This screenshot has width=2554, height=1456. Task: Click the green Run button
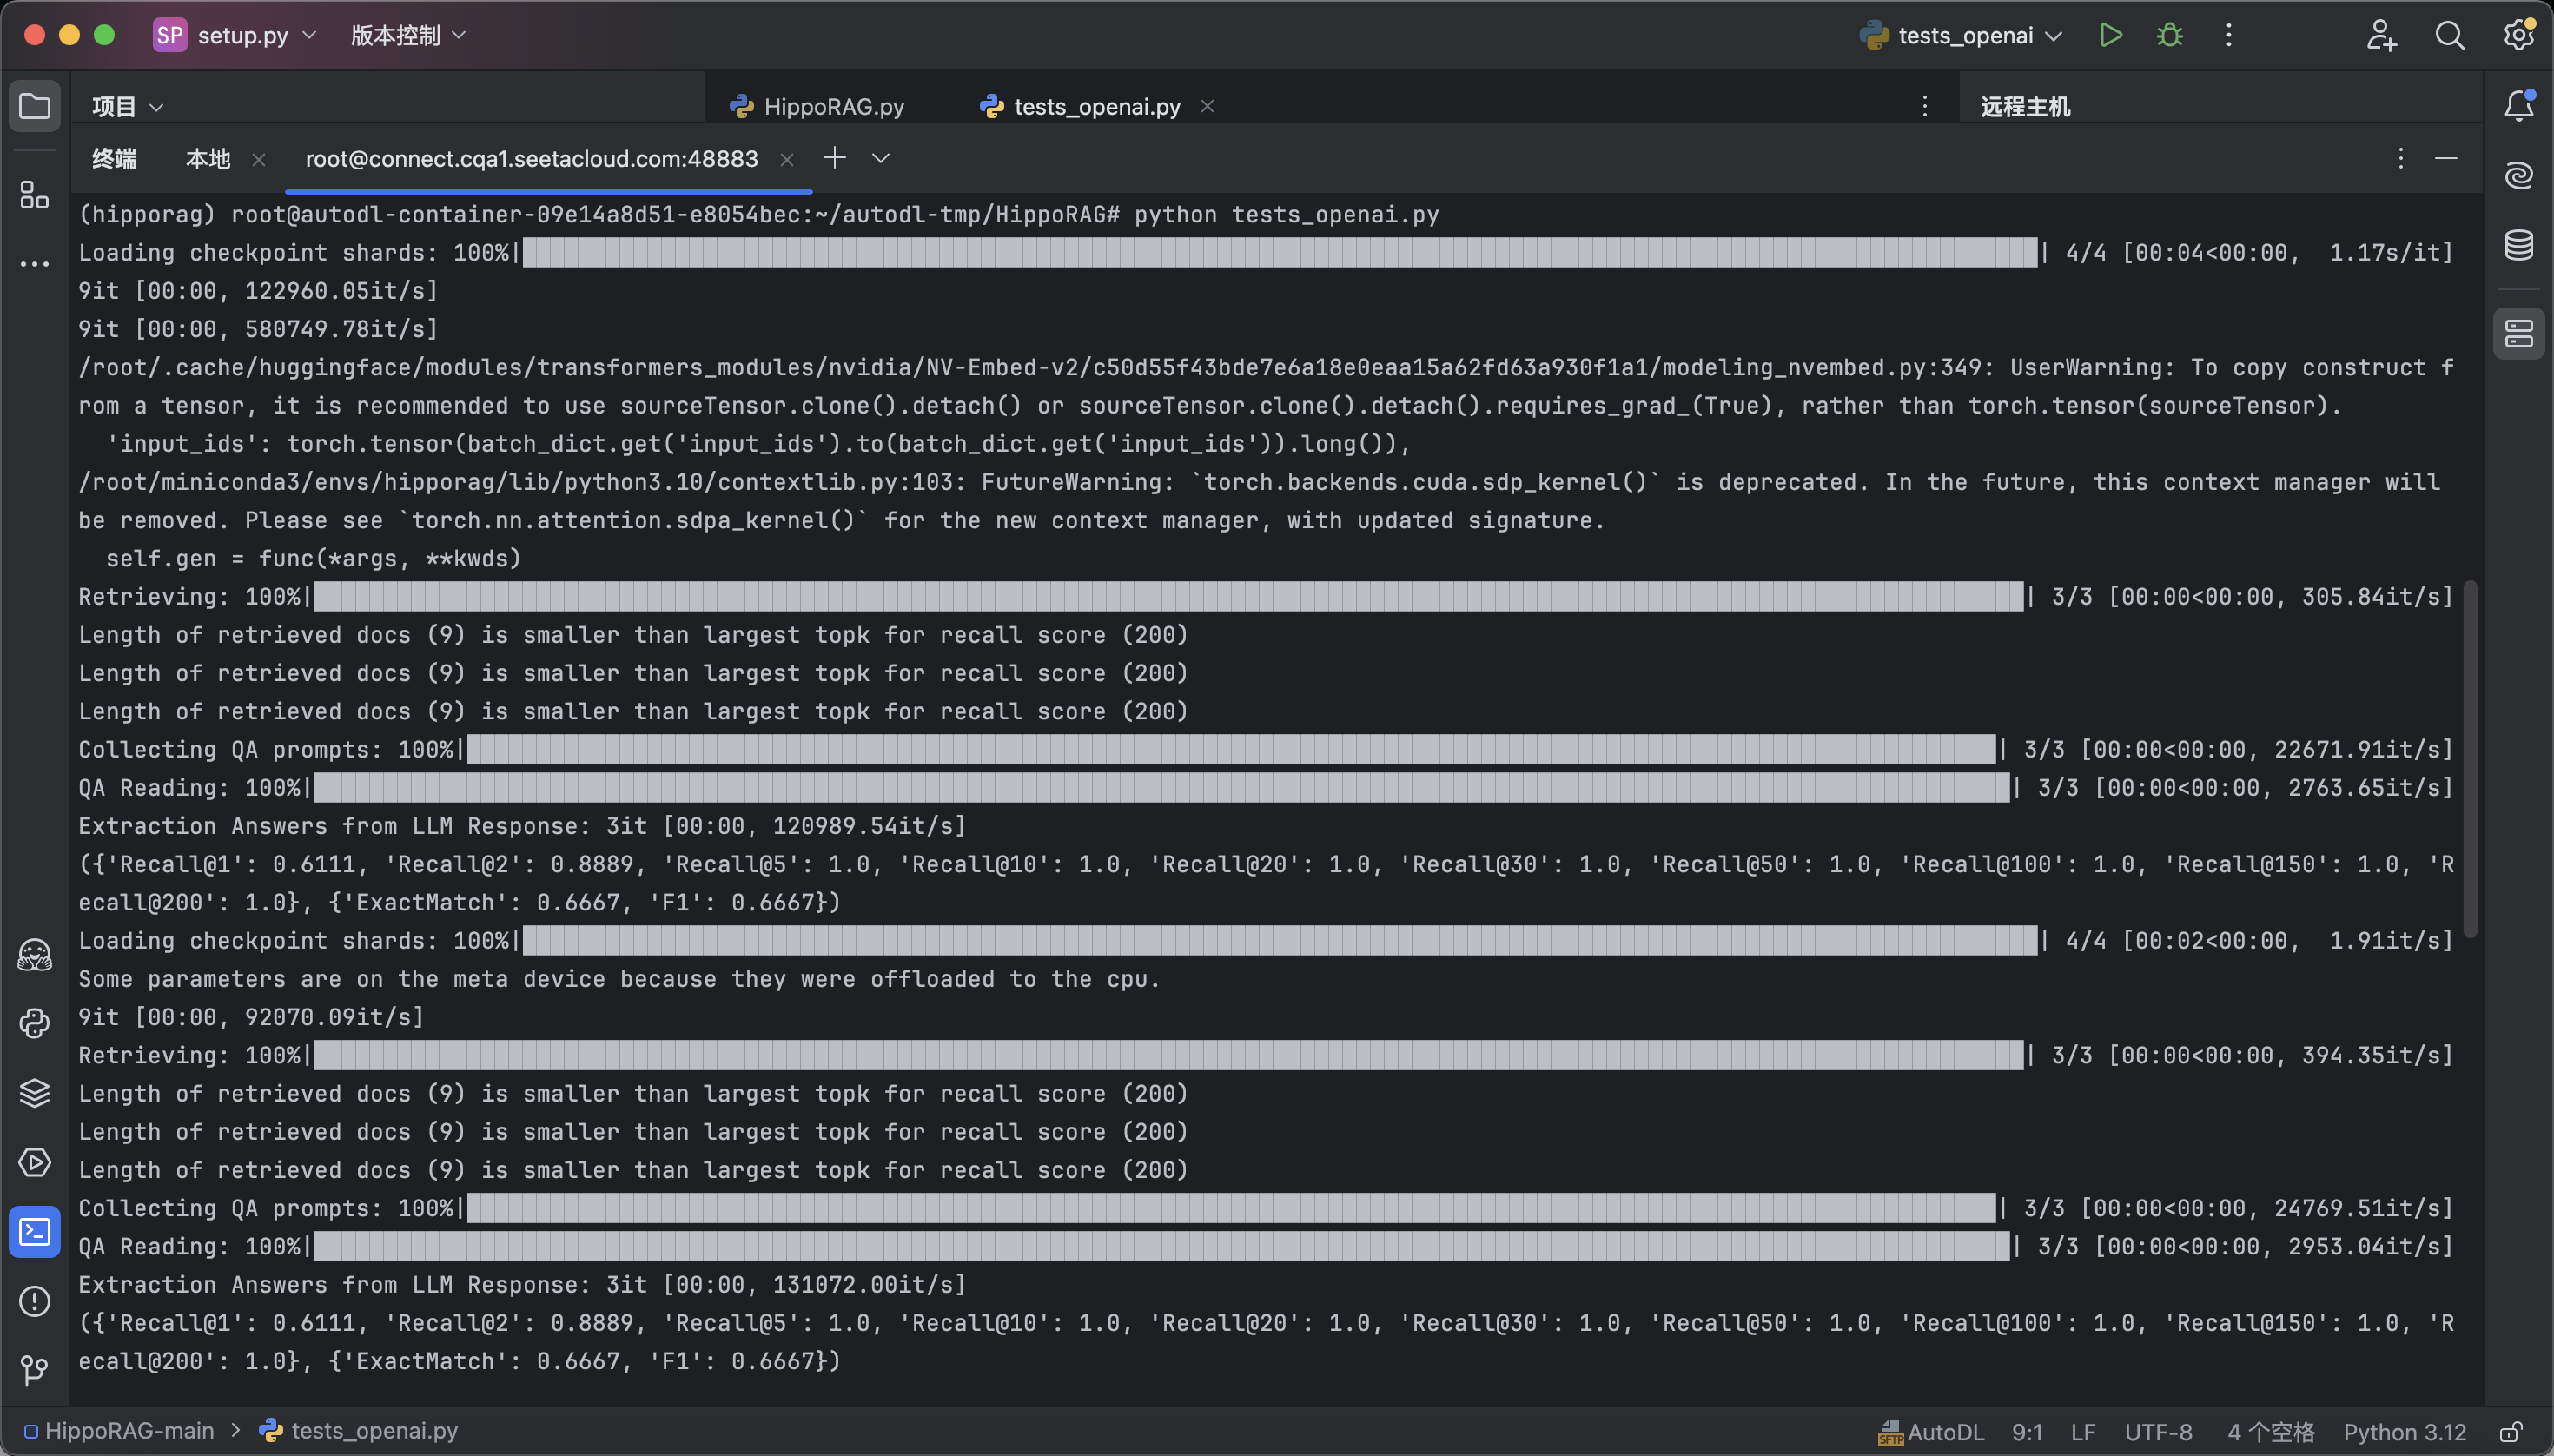[2110, 36]
